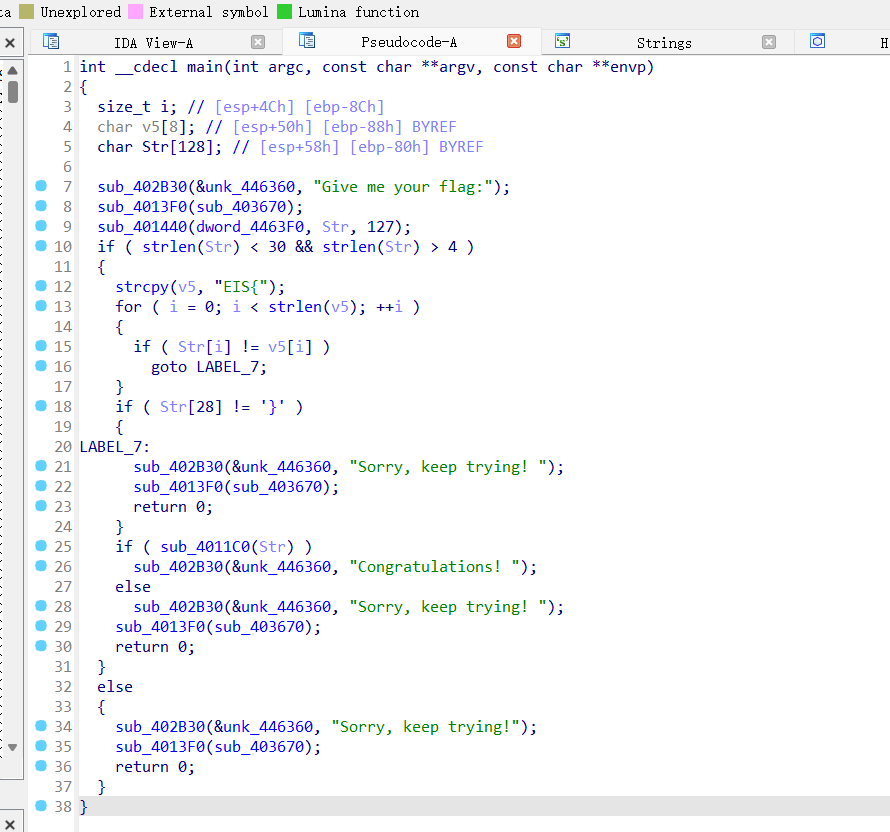Click sub_403670 argument on line 8
The image size is (890, 832).
coord(241,207)
